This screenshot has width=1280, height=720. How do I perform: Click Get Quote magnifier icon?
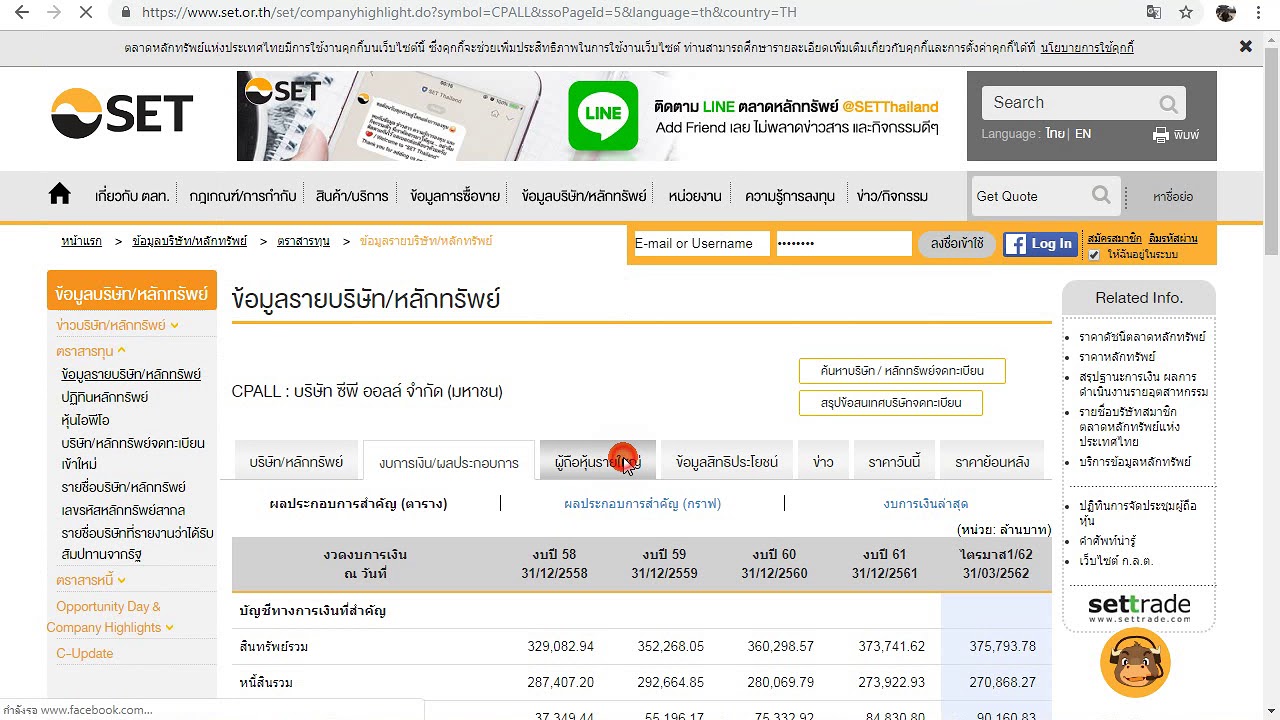1100,195
